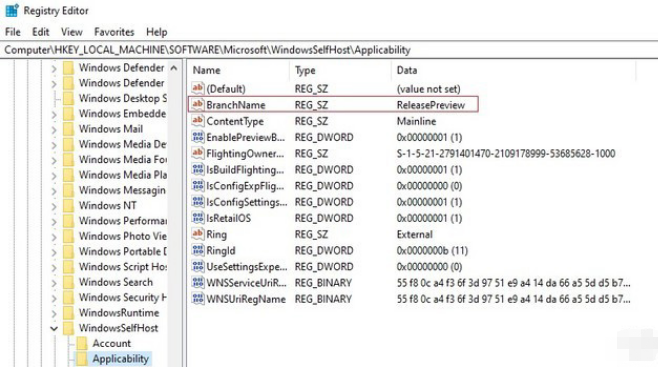Click the WNSServiceUriR... binary icon
The width and height of the screenshot is (658, 367).
198,282
